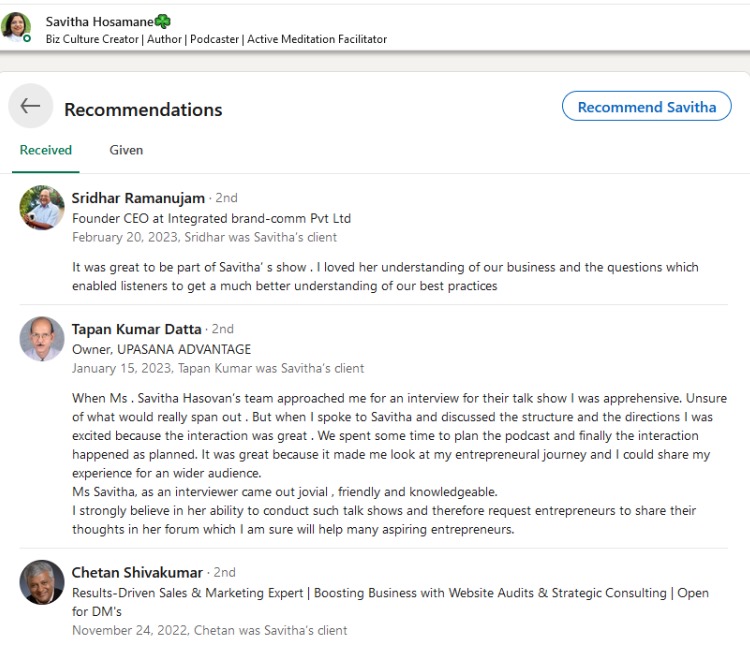
Task: Click Savitha Hosamane's name in the header
Action: pos(98,21)
